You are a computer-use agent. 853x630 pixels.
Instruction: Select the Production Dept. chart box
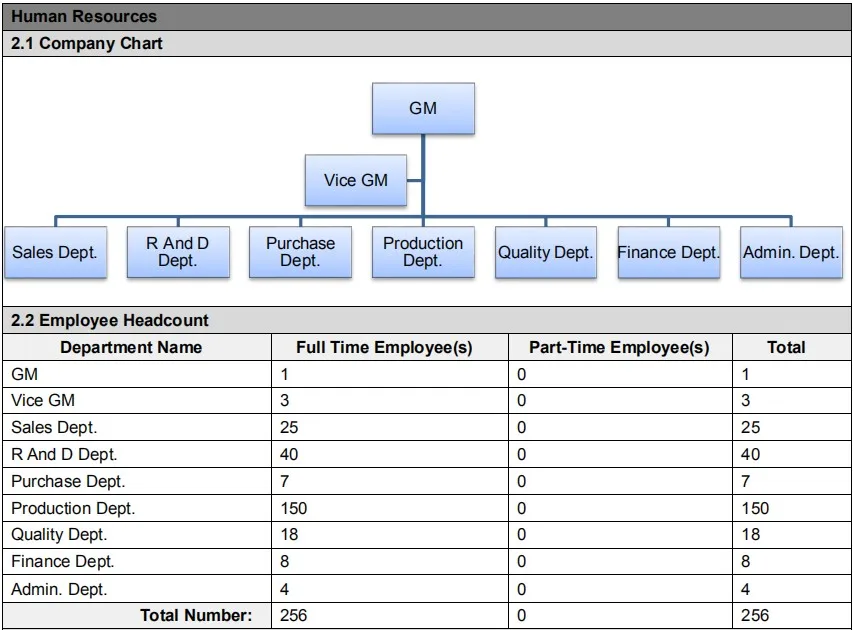click(423, 252)
